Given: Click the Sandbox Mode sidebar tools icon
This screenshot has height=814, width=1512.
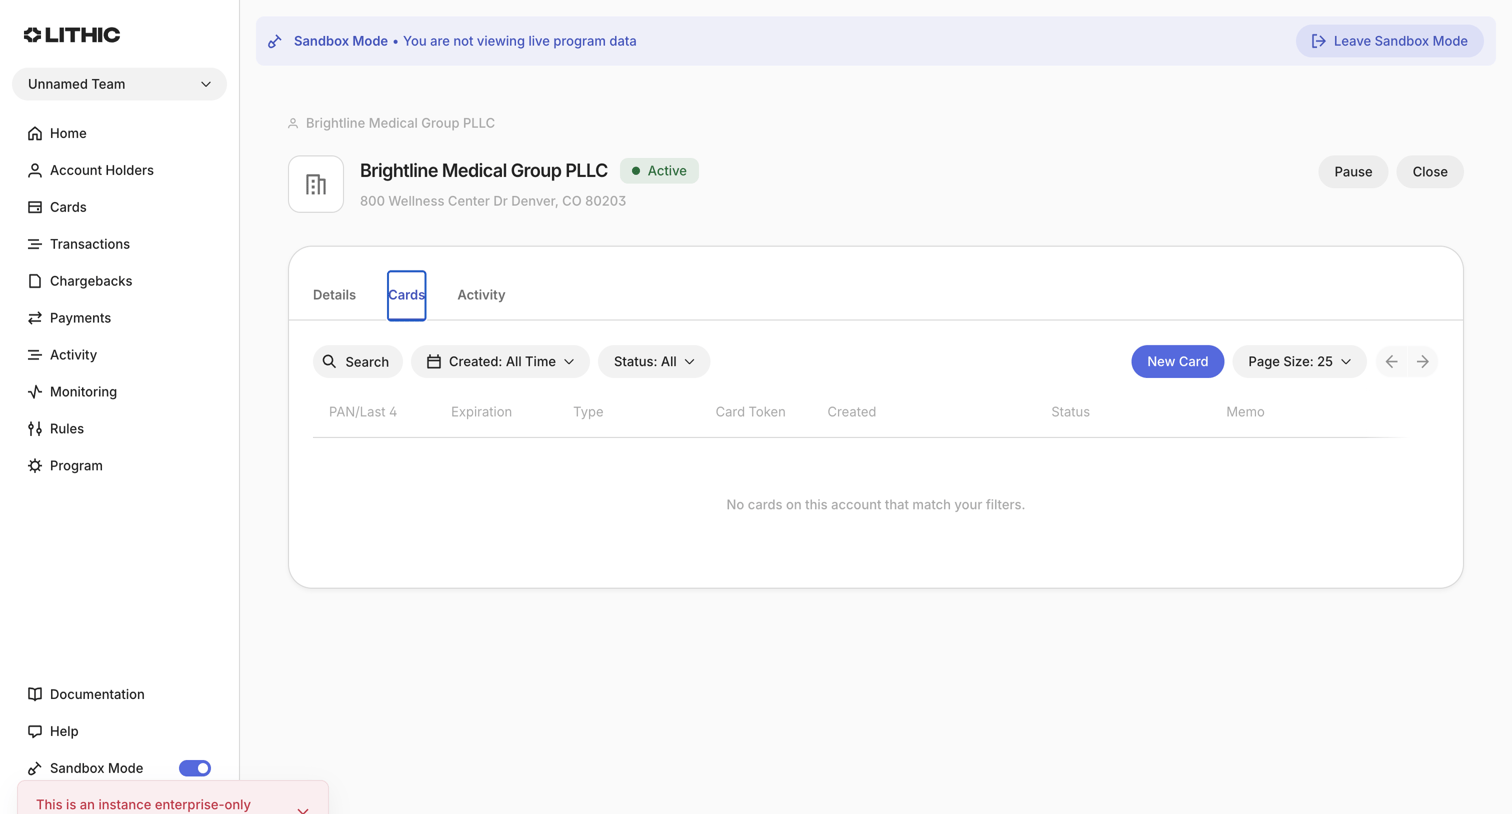Looking at the screenshot, I should point(35,768).
